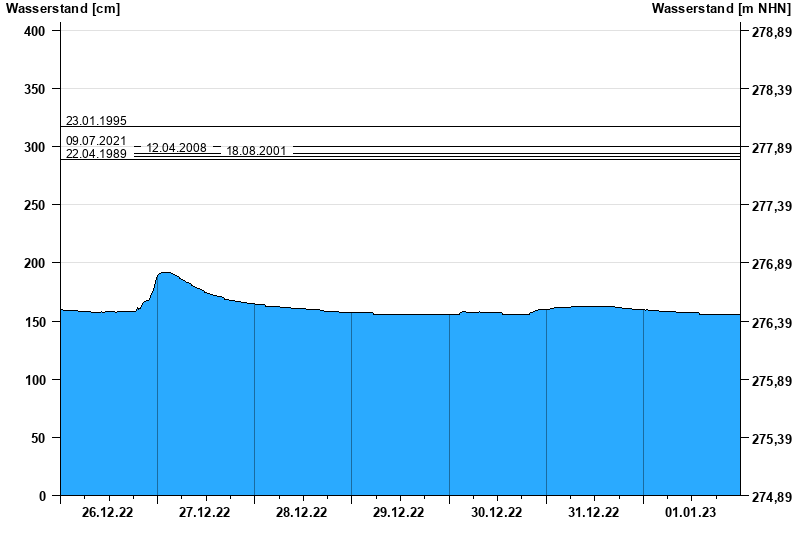
Task: Select the 01.01.23 date label
Action: (x=691, y=513)
